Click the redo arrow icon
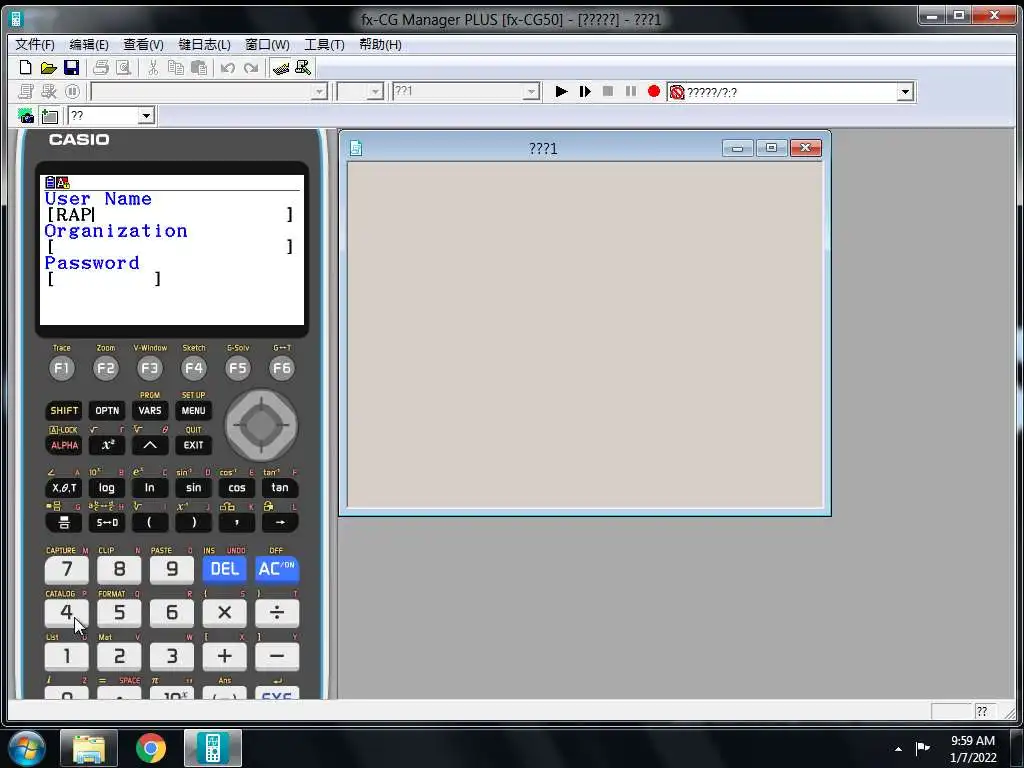1024x768 pixels. (x=251, y=68)
